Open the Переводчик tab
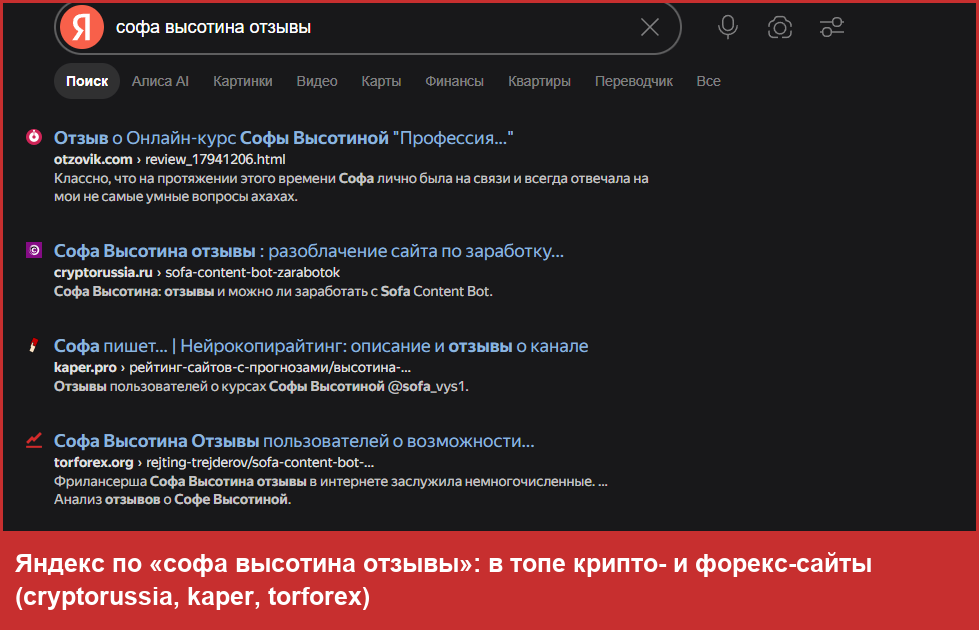 (634, 81)
